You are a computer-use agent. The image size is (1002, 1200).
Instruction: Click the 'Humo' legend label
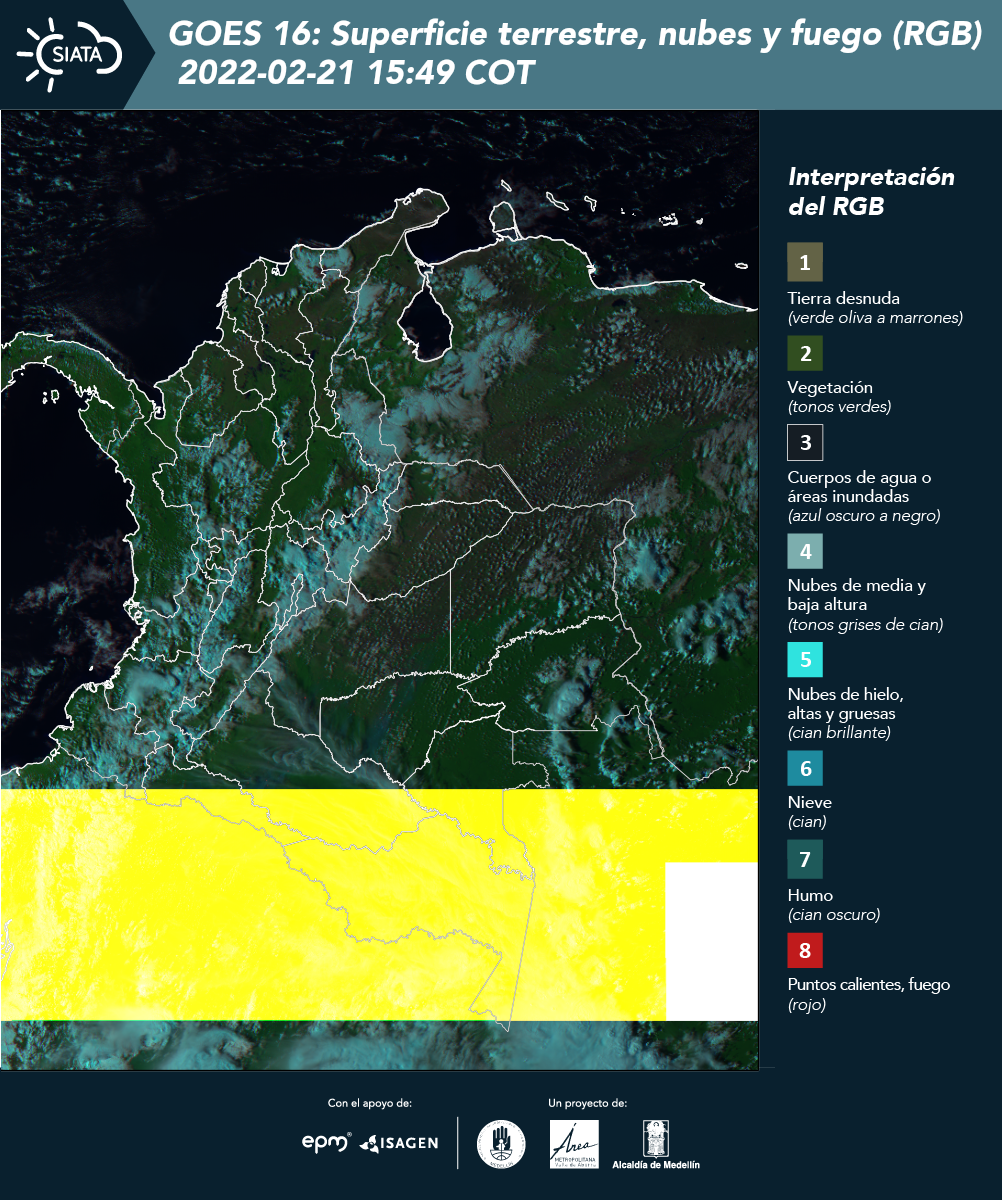810,895
